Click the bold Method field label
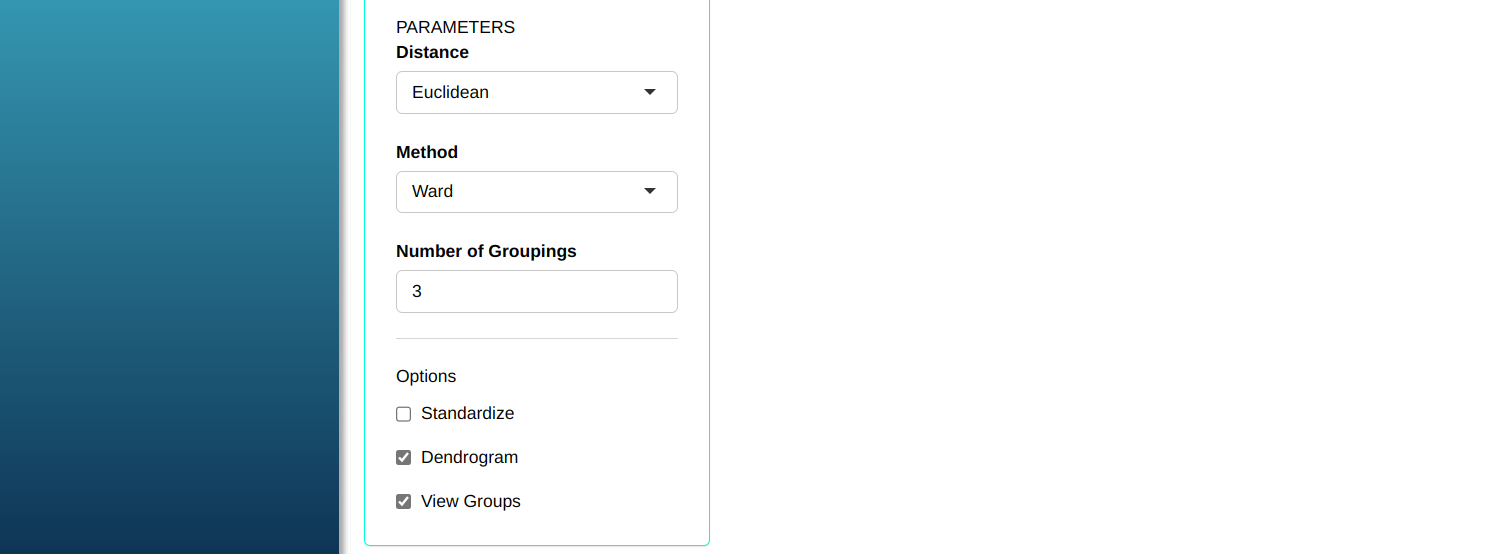This screenshot has height=554, width=1504. [x=427, y=152]
